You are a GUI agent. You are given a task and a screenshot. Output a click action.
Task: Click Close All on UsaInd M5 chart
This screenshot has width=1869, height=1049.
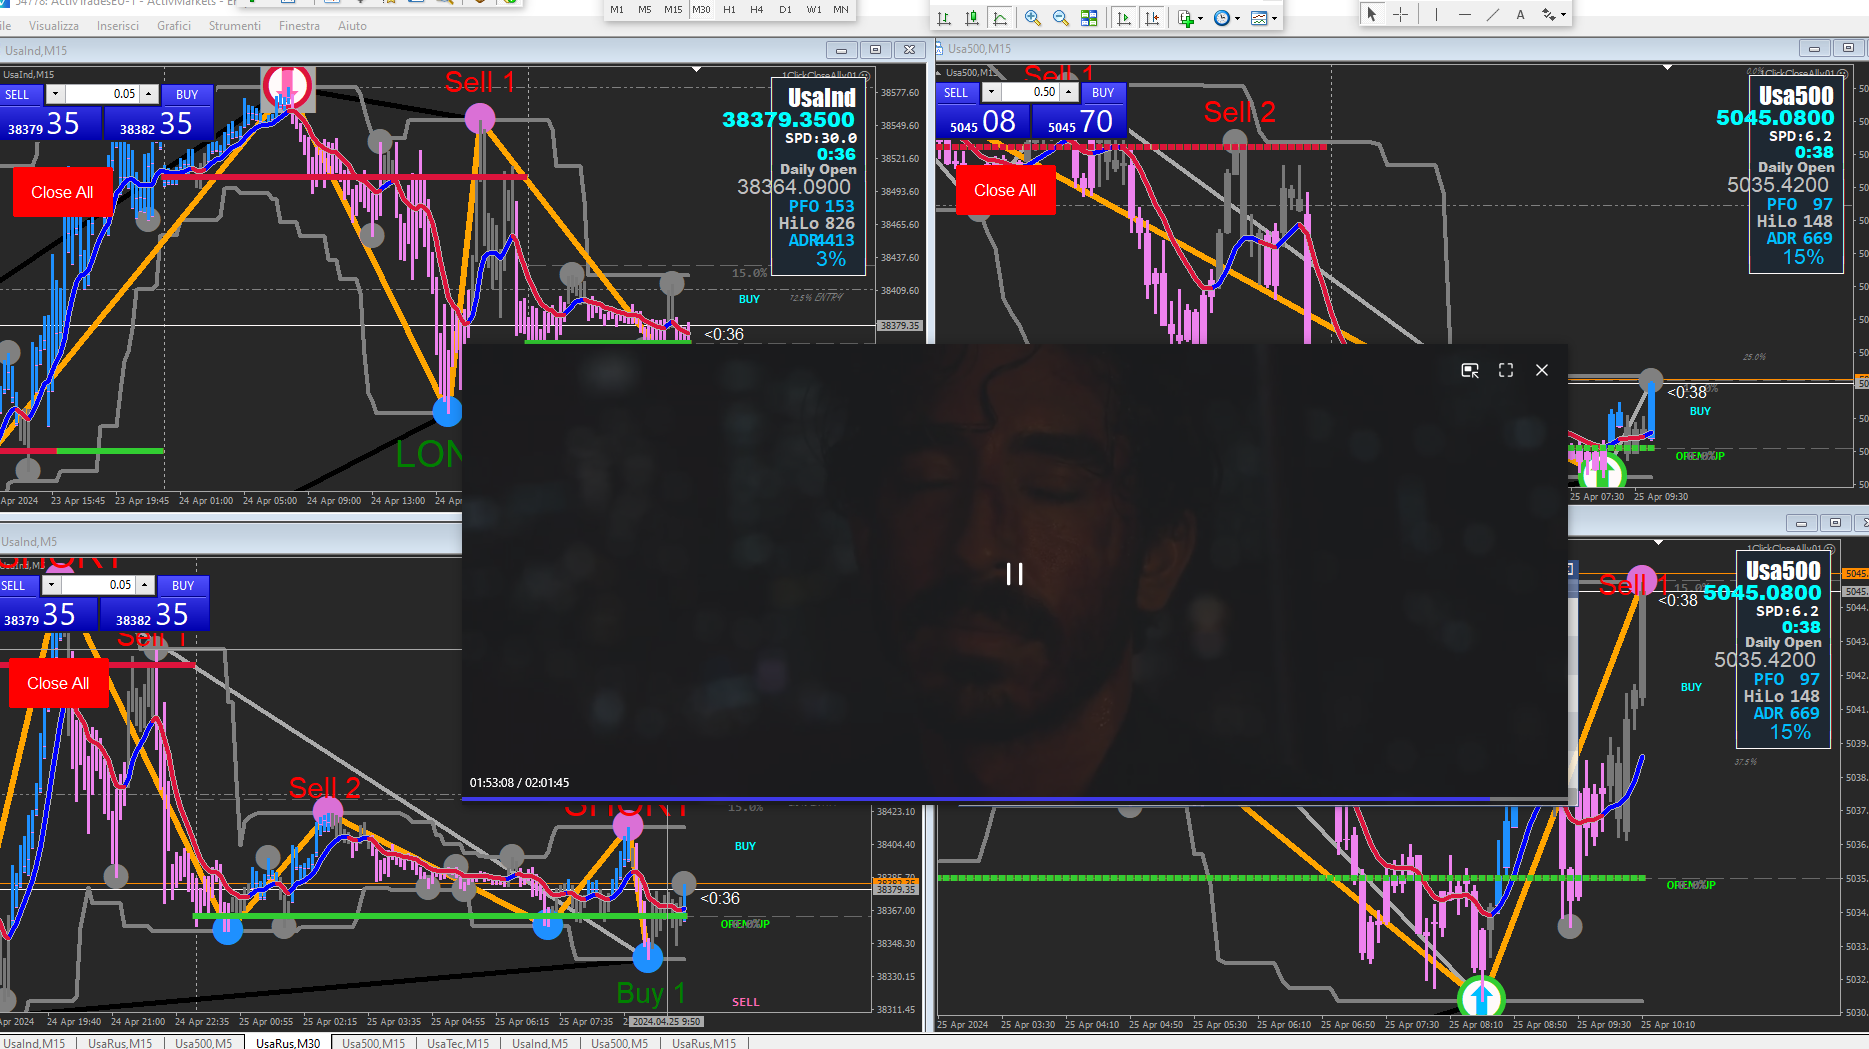58,683
